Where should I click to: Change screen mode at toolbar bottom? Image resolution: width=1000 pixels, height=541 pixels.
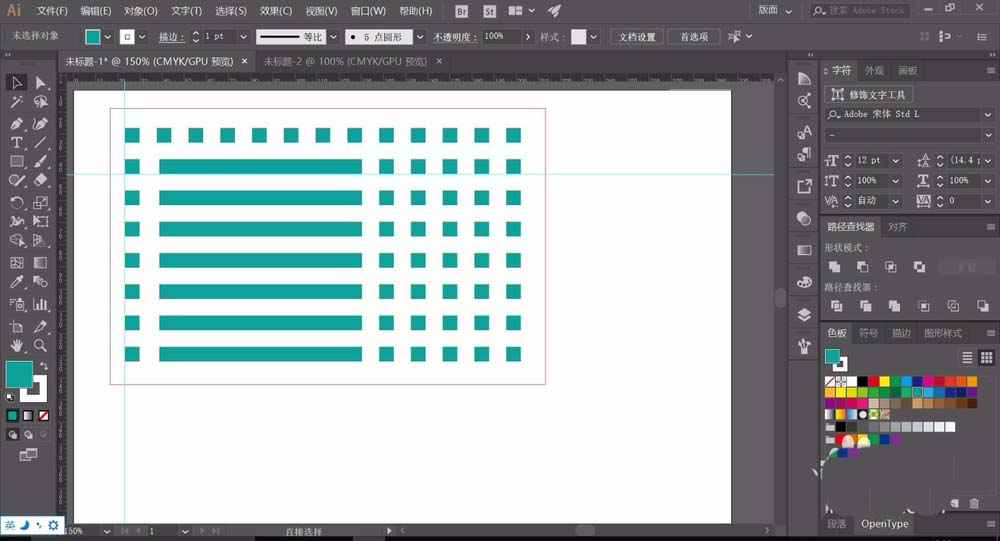[28, 455]
